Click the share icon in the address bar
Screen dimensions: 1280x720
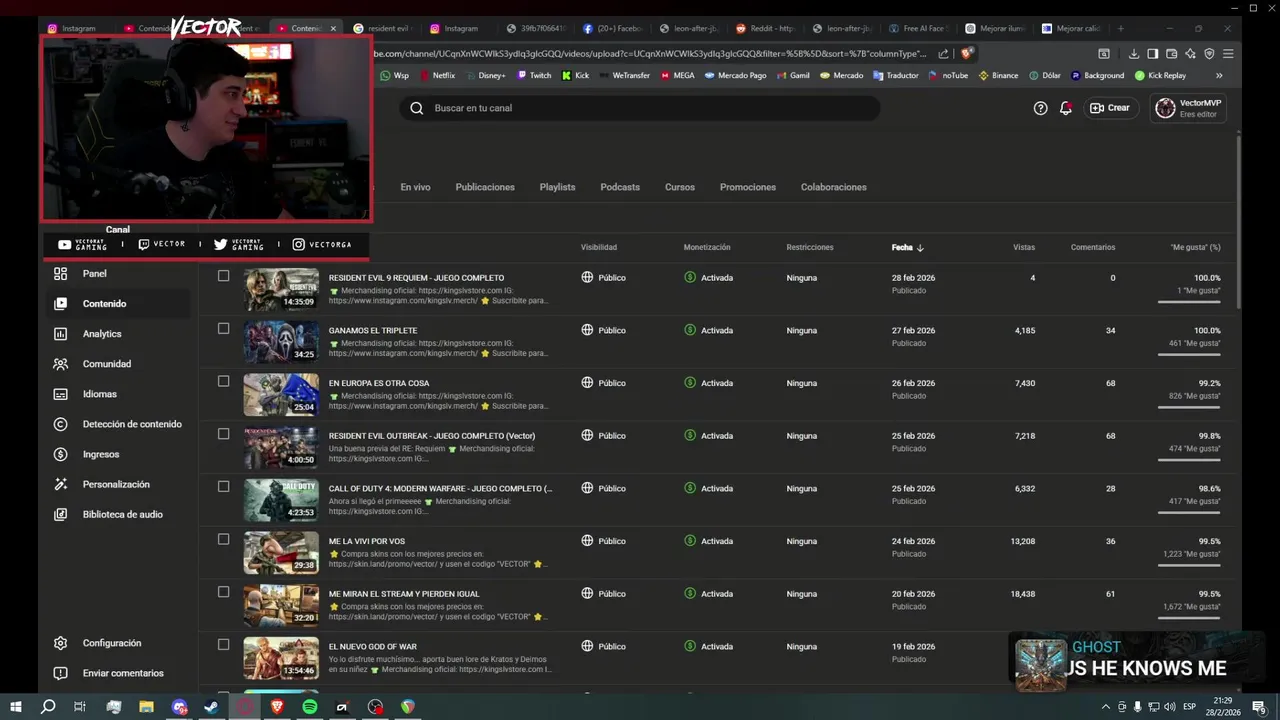pyautogui.click(x=943, y=54)
